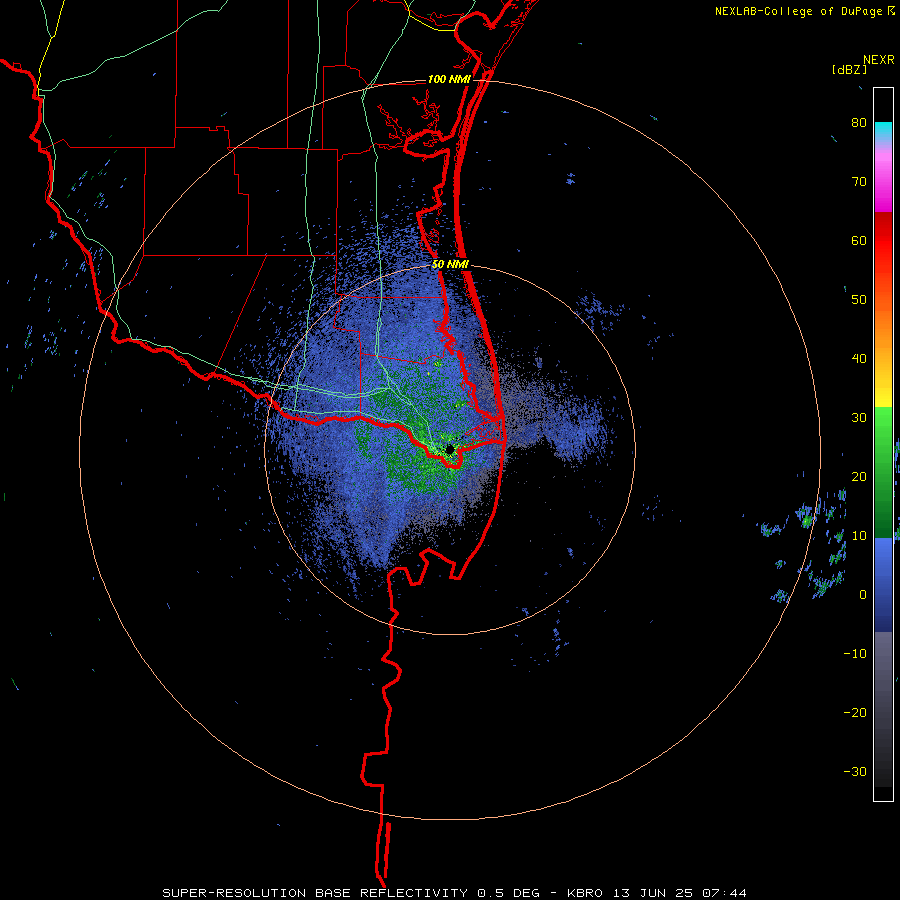The height and width of the screenshot is (900, 900).
Task: Click the '40' value on dBZ scale
Action: (x=859, y=359)
